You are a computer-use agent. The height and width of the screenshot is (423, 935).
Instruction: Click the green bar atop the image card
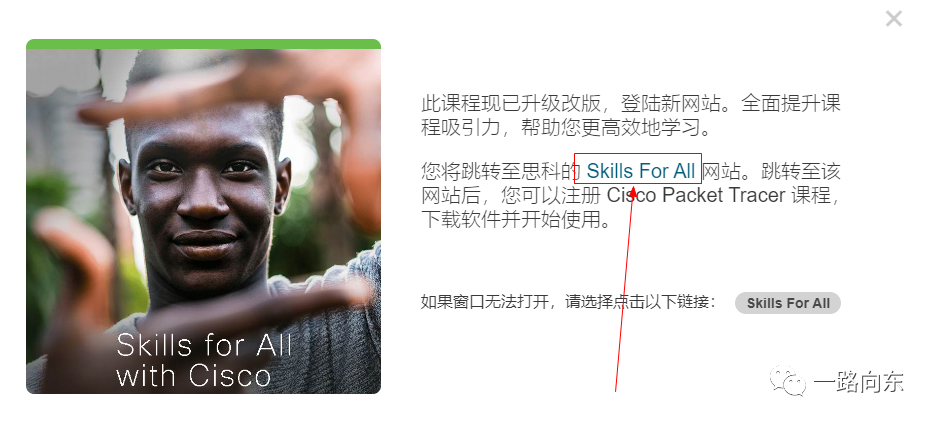pyautogui.click(x=203, y=44)
